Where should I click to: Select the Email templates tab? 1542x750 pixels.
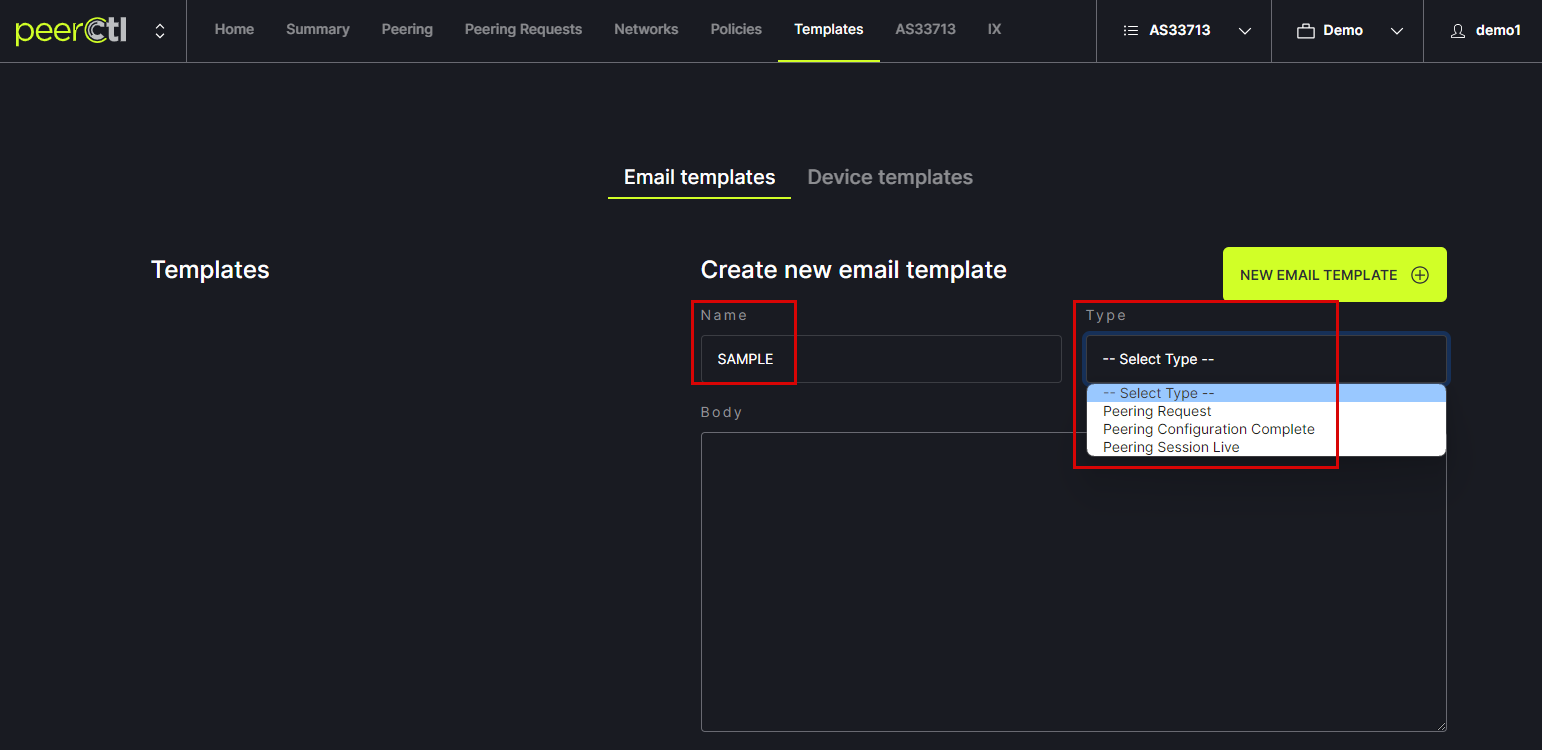pos(699,177)
